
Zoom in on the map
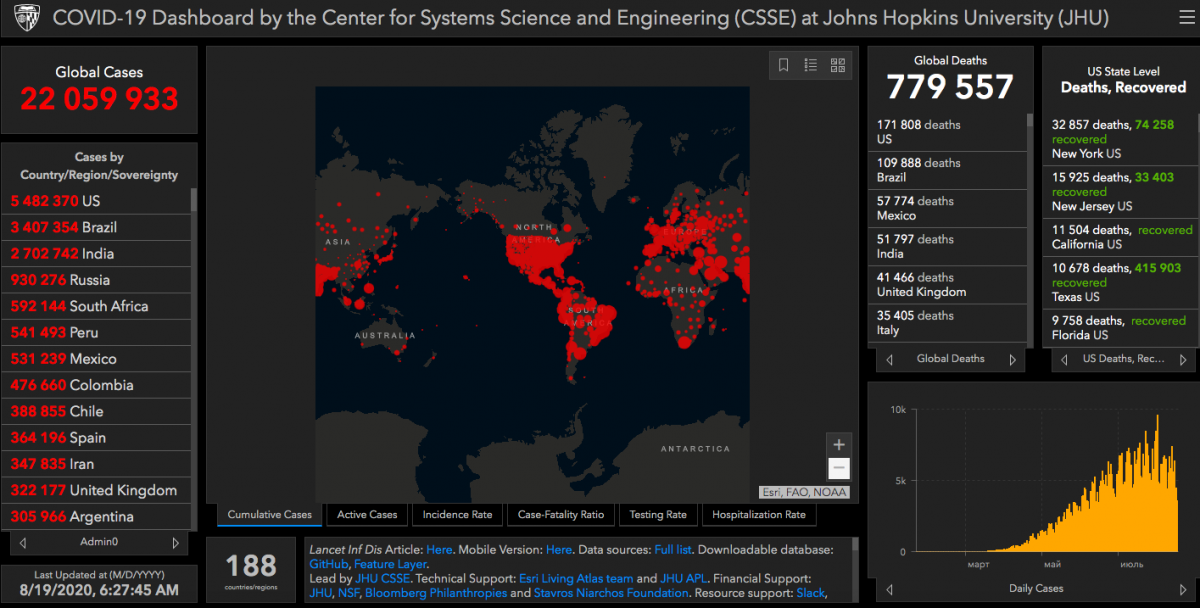point(839,444)
